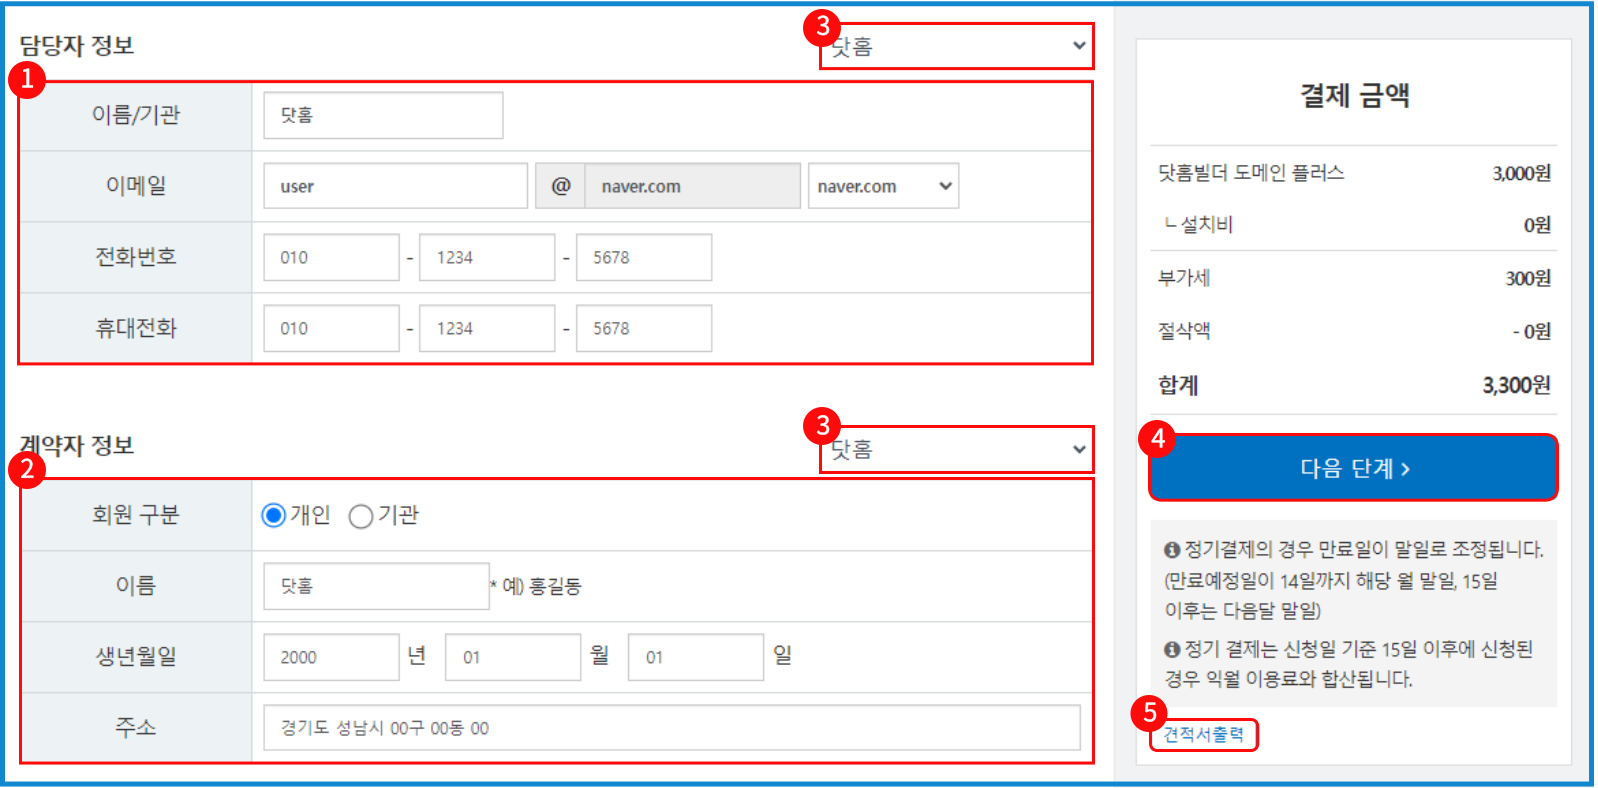Click the 전화번호 first number field

point(331,258)
